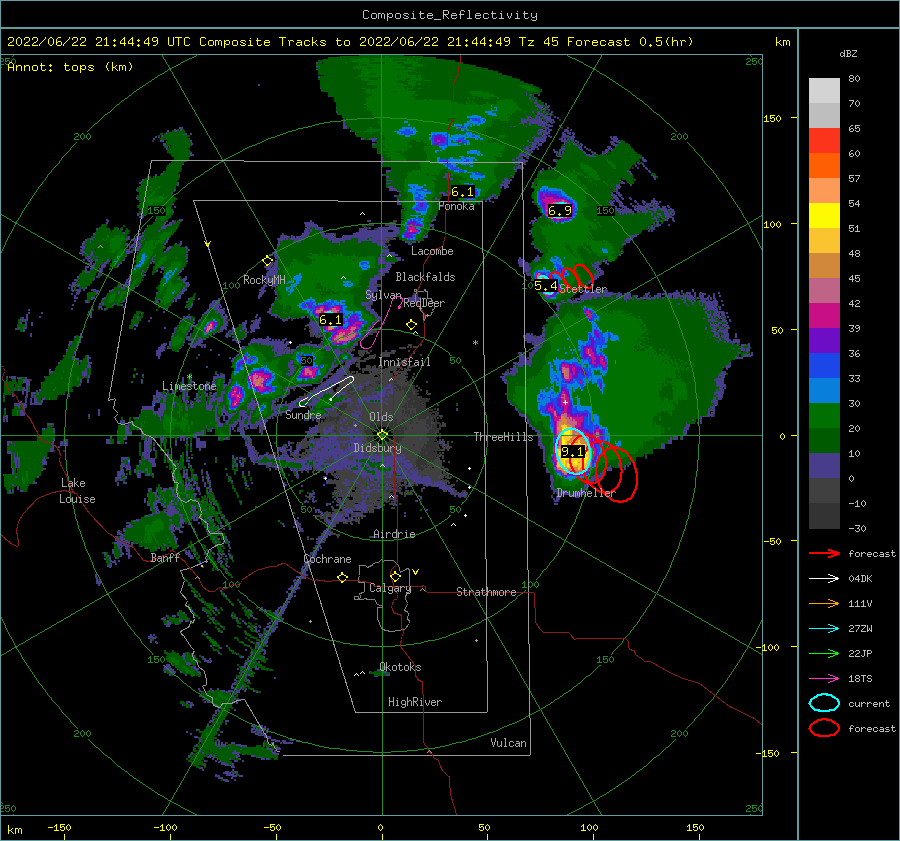Click the Innisfail label
Screen dimensions: 900x841
[405, 362]
